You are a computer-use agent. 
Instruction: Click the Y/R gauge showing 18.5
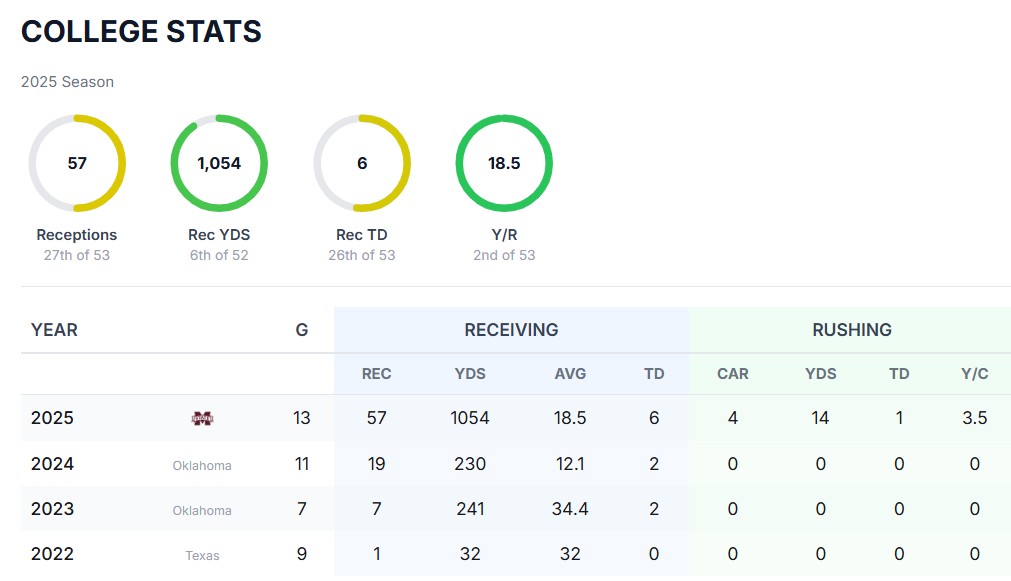pyautogui.click(x=504, y=164)
